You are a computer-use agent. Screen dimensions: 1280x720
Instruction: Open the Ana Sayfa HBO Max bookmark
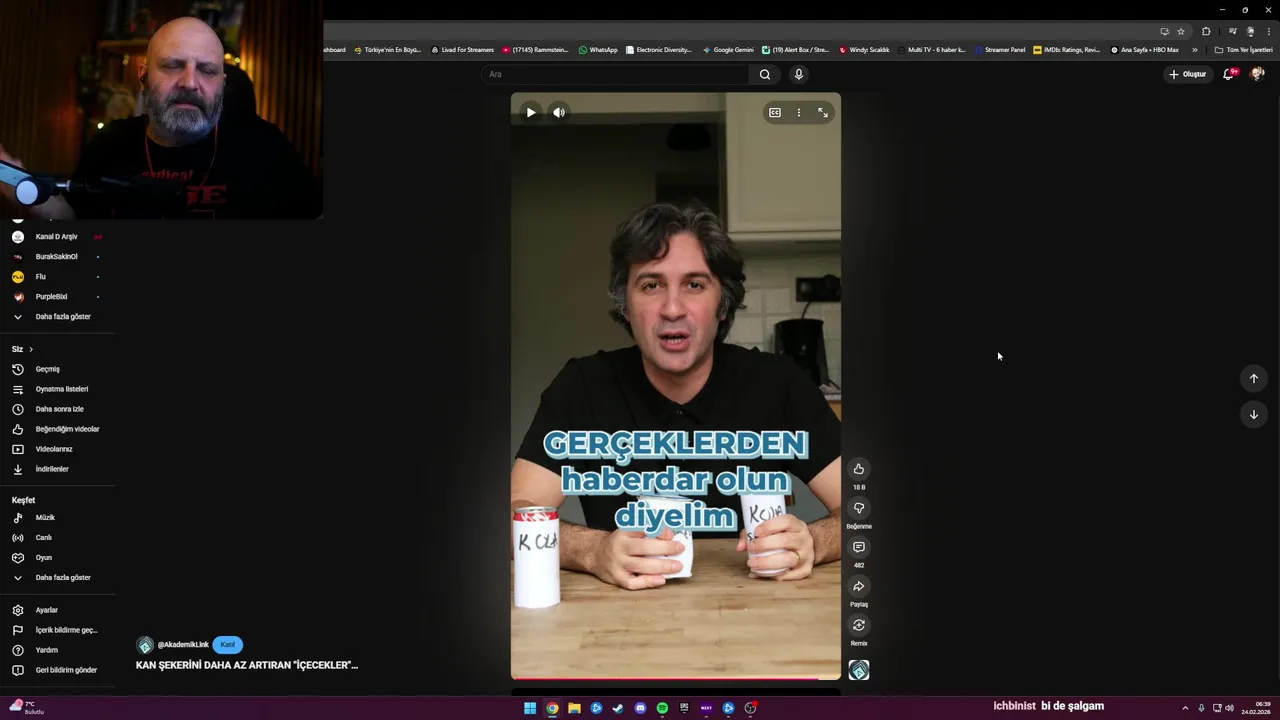click(1145, 50)
